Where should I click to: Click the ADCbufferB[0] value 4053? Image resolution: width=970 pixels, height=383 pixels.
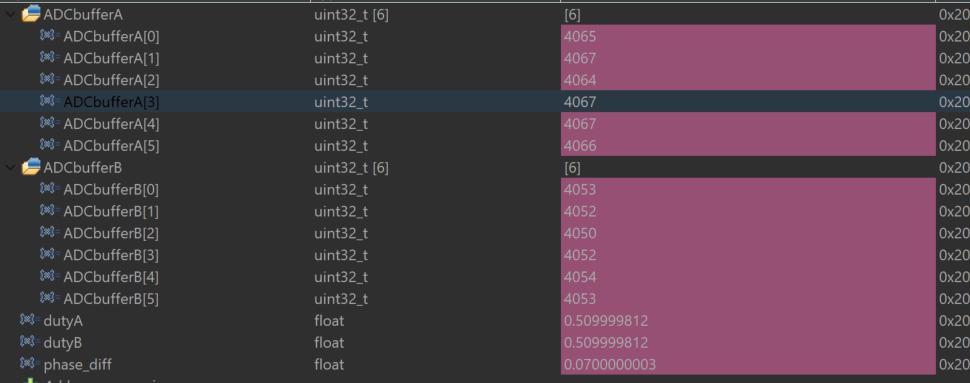tap(580, 189)
